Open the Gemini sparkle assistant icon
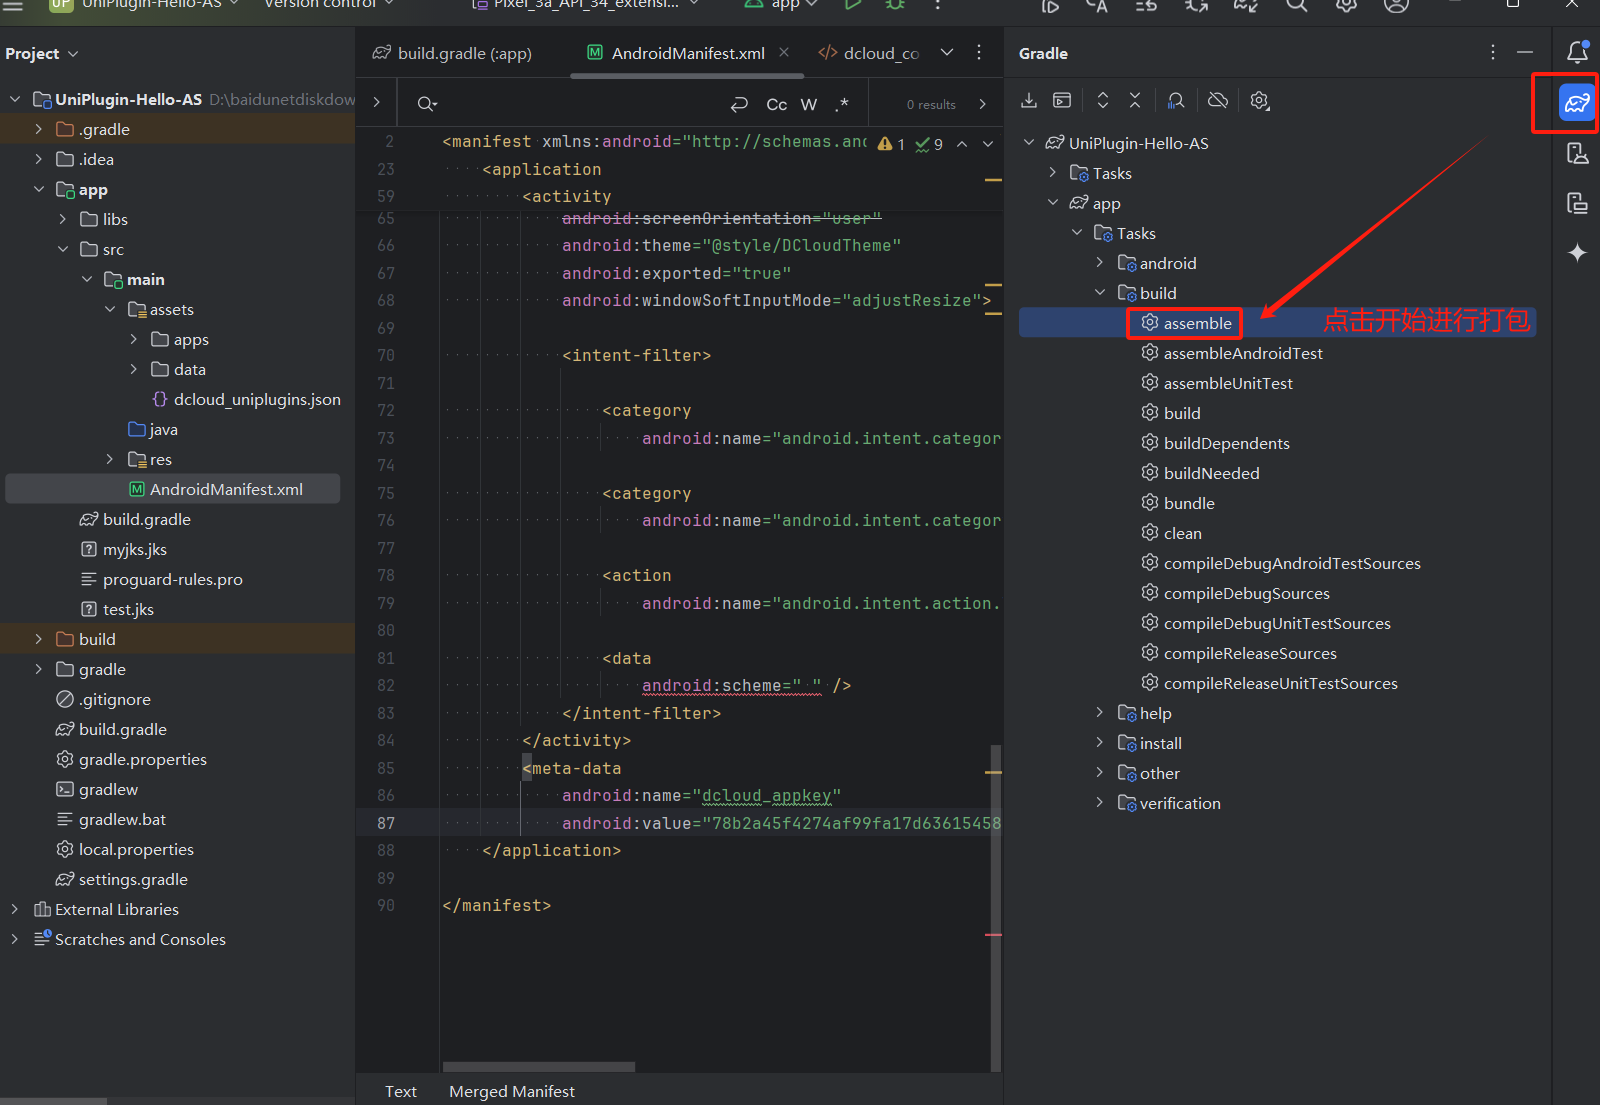This screenshot has height=1105, width=1600. point(1577,253)
